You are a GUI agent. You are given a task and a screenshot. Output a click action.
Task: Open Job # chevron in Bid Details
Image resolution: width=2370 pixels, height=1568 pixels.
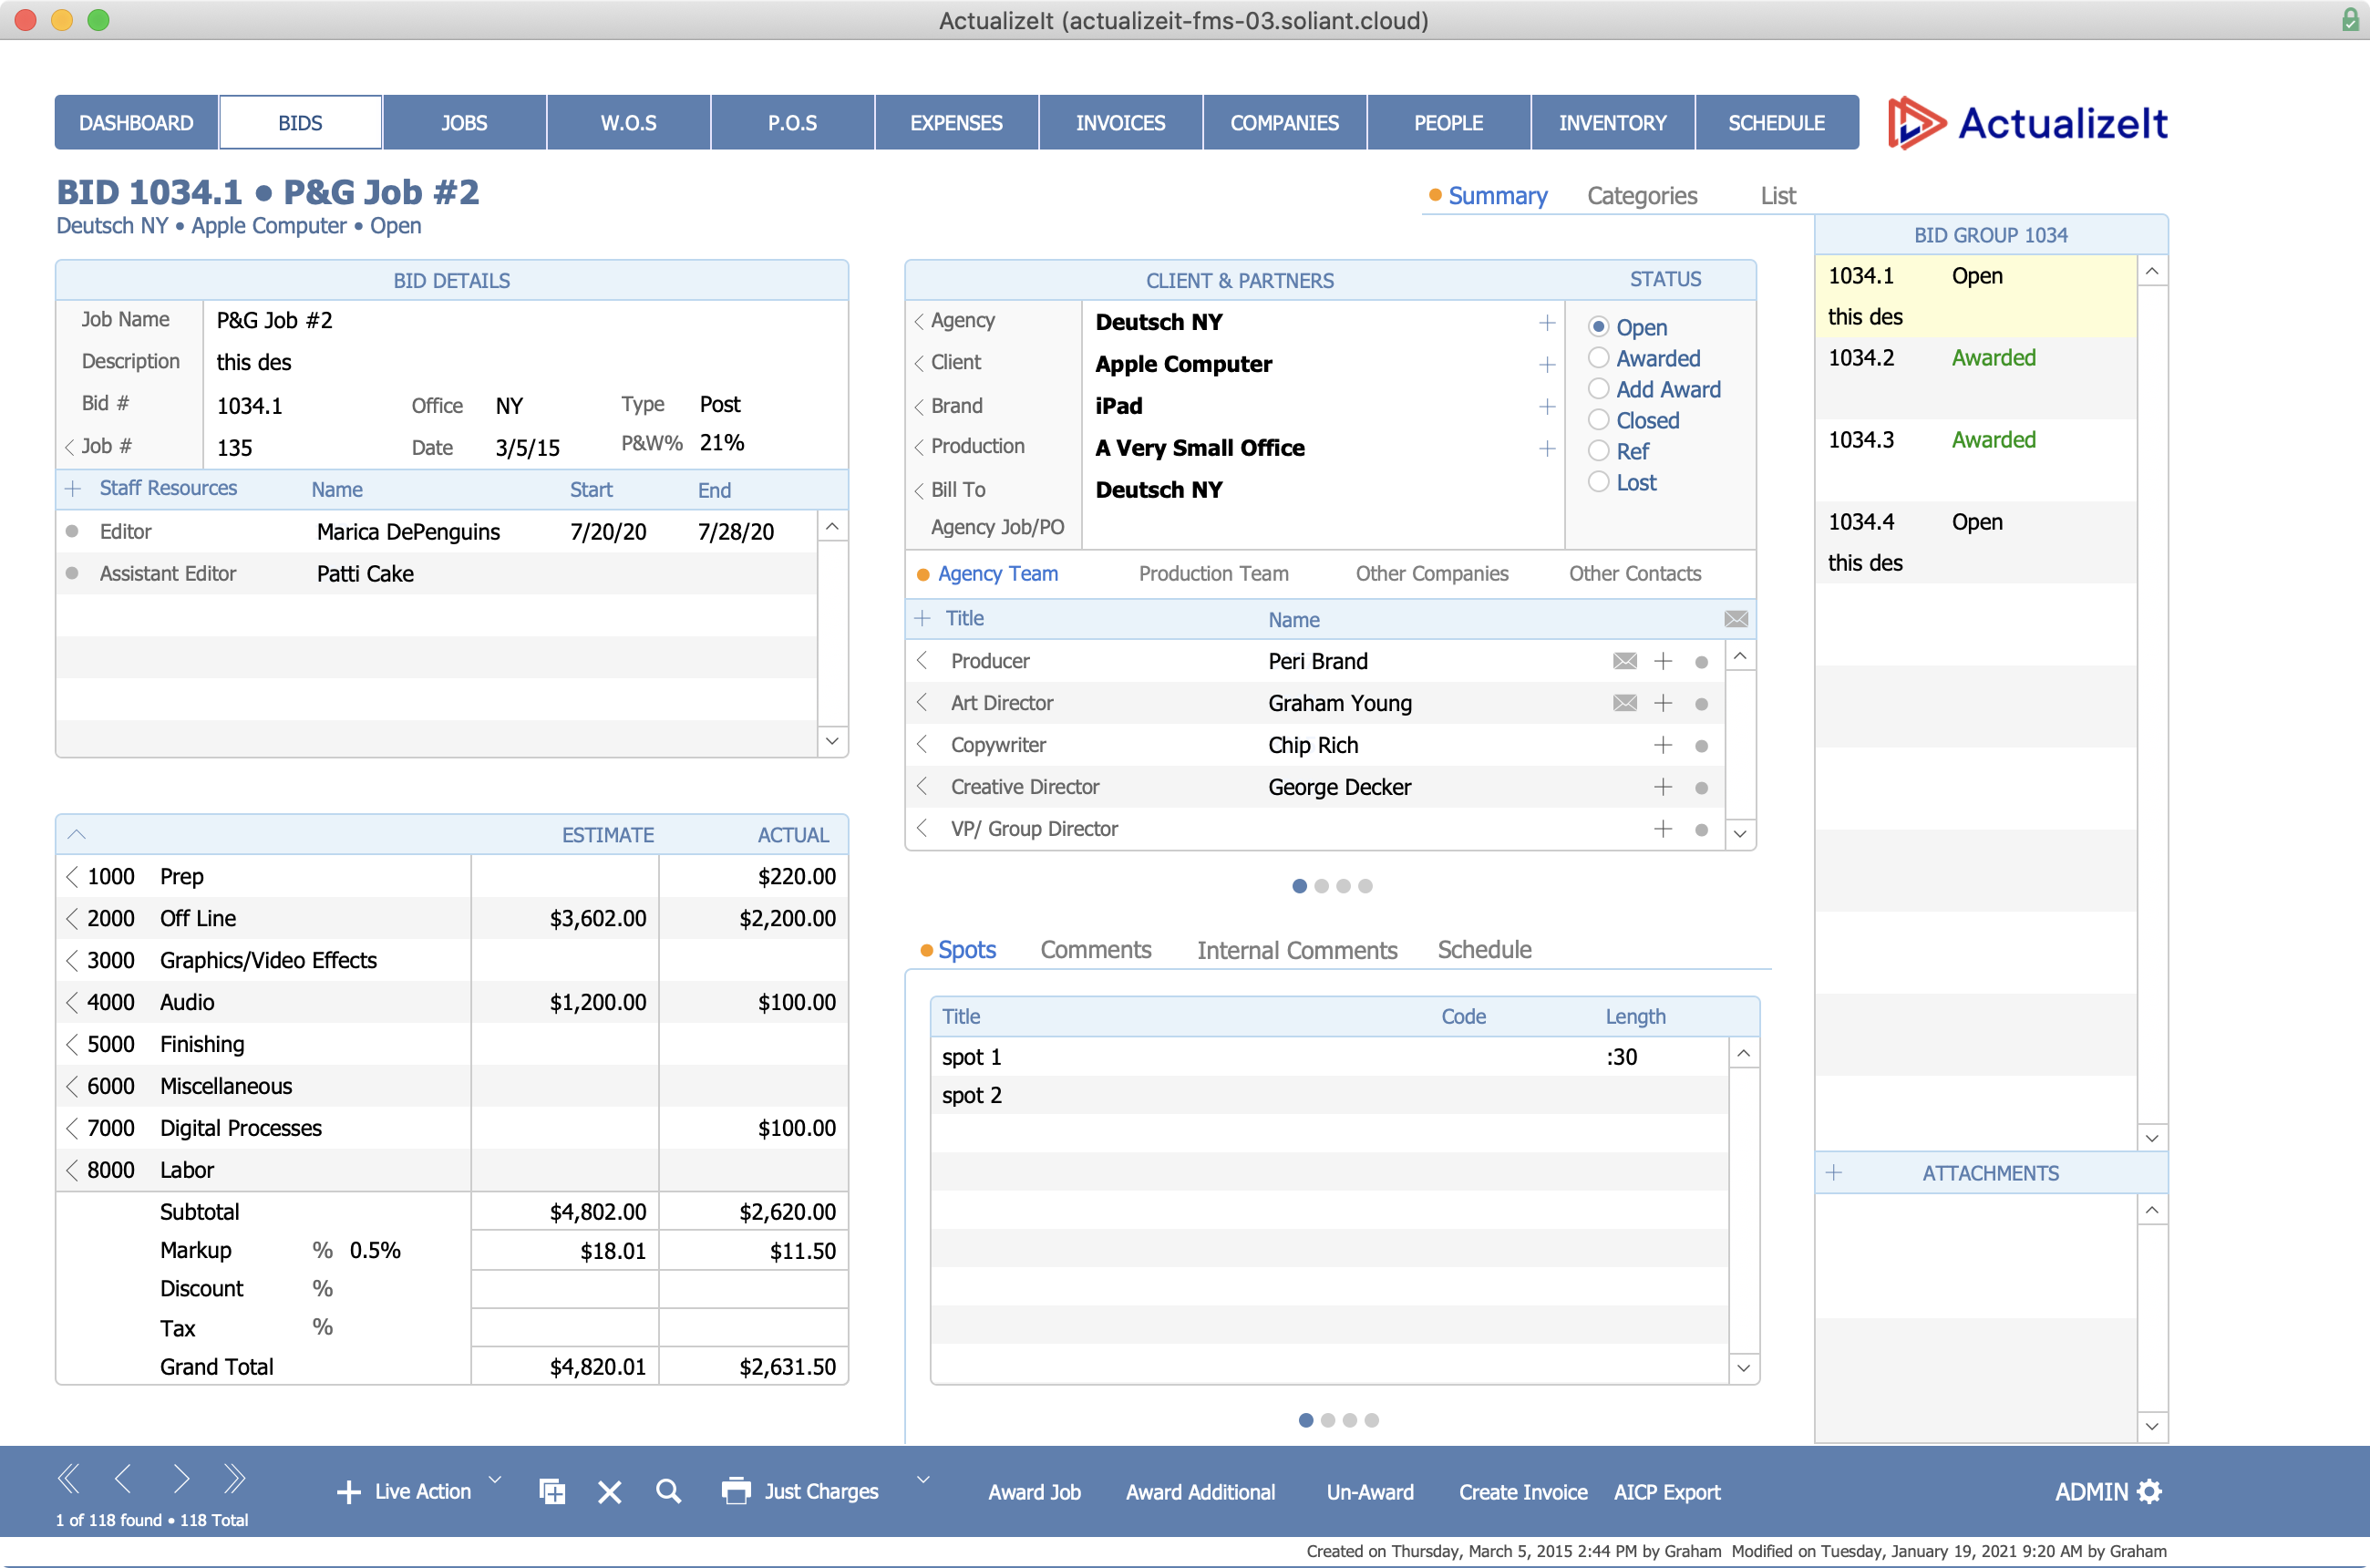(x=69, y=447)
